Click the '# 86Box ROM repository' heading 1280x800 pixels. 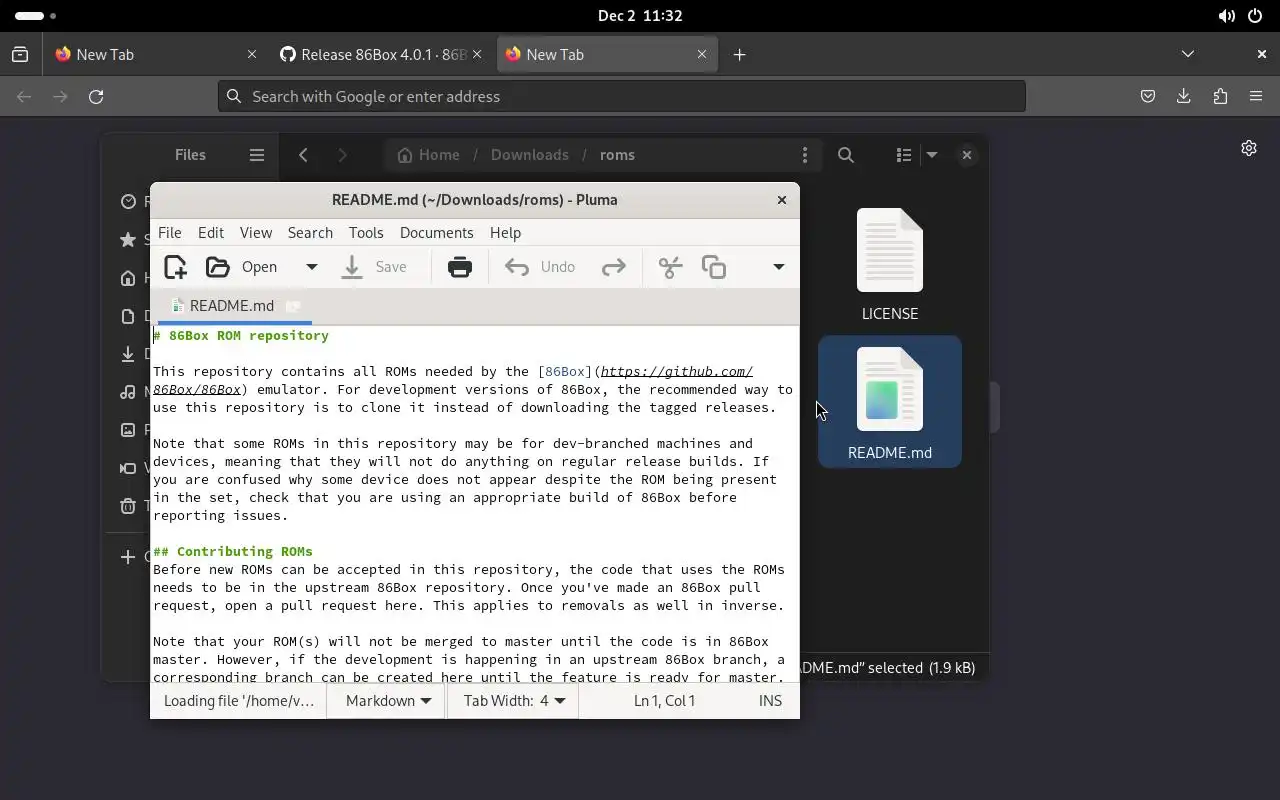(241, 335)
